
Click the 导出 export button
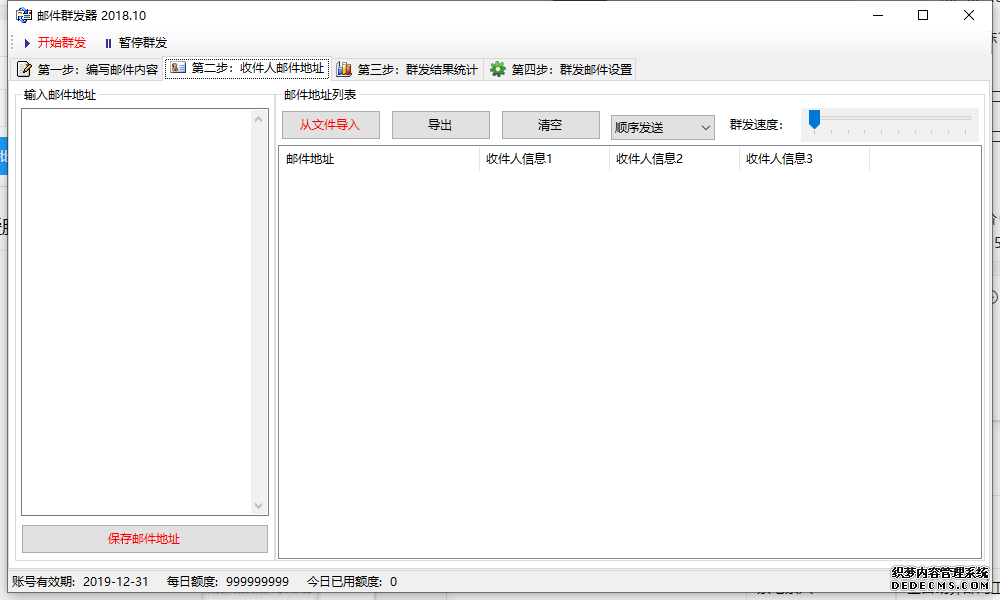(440, 124)
